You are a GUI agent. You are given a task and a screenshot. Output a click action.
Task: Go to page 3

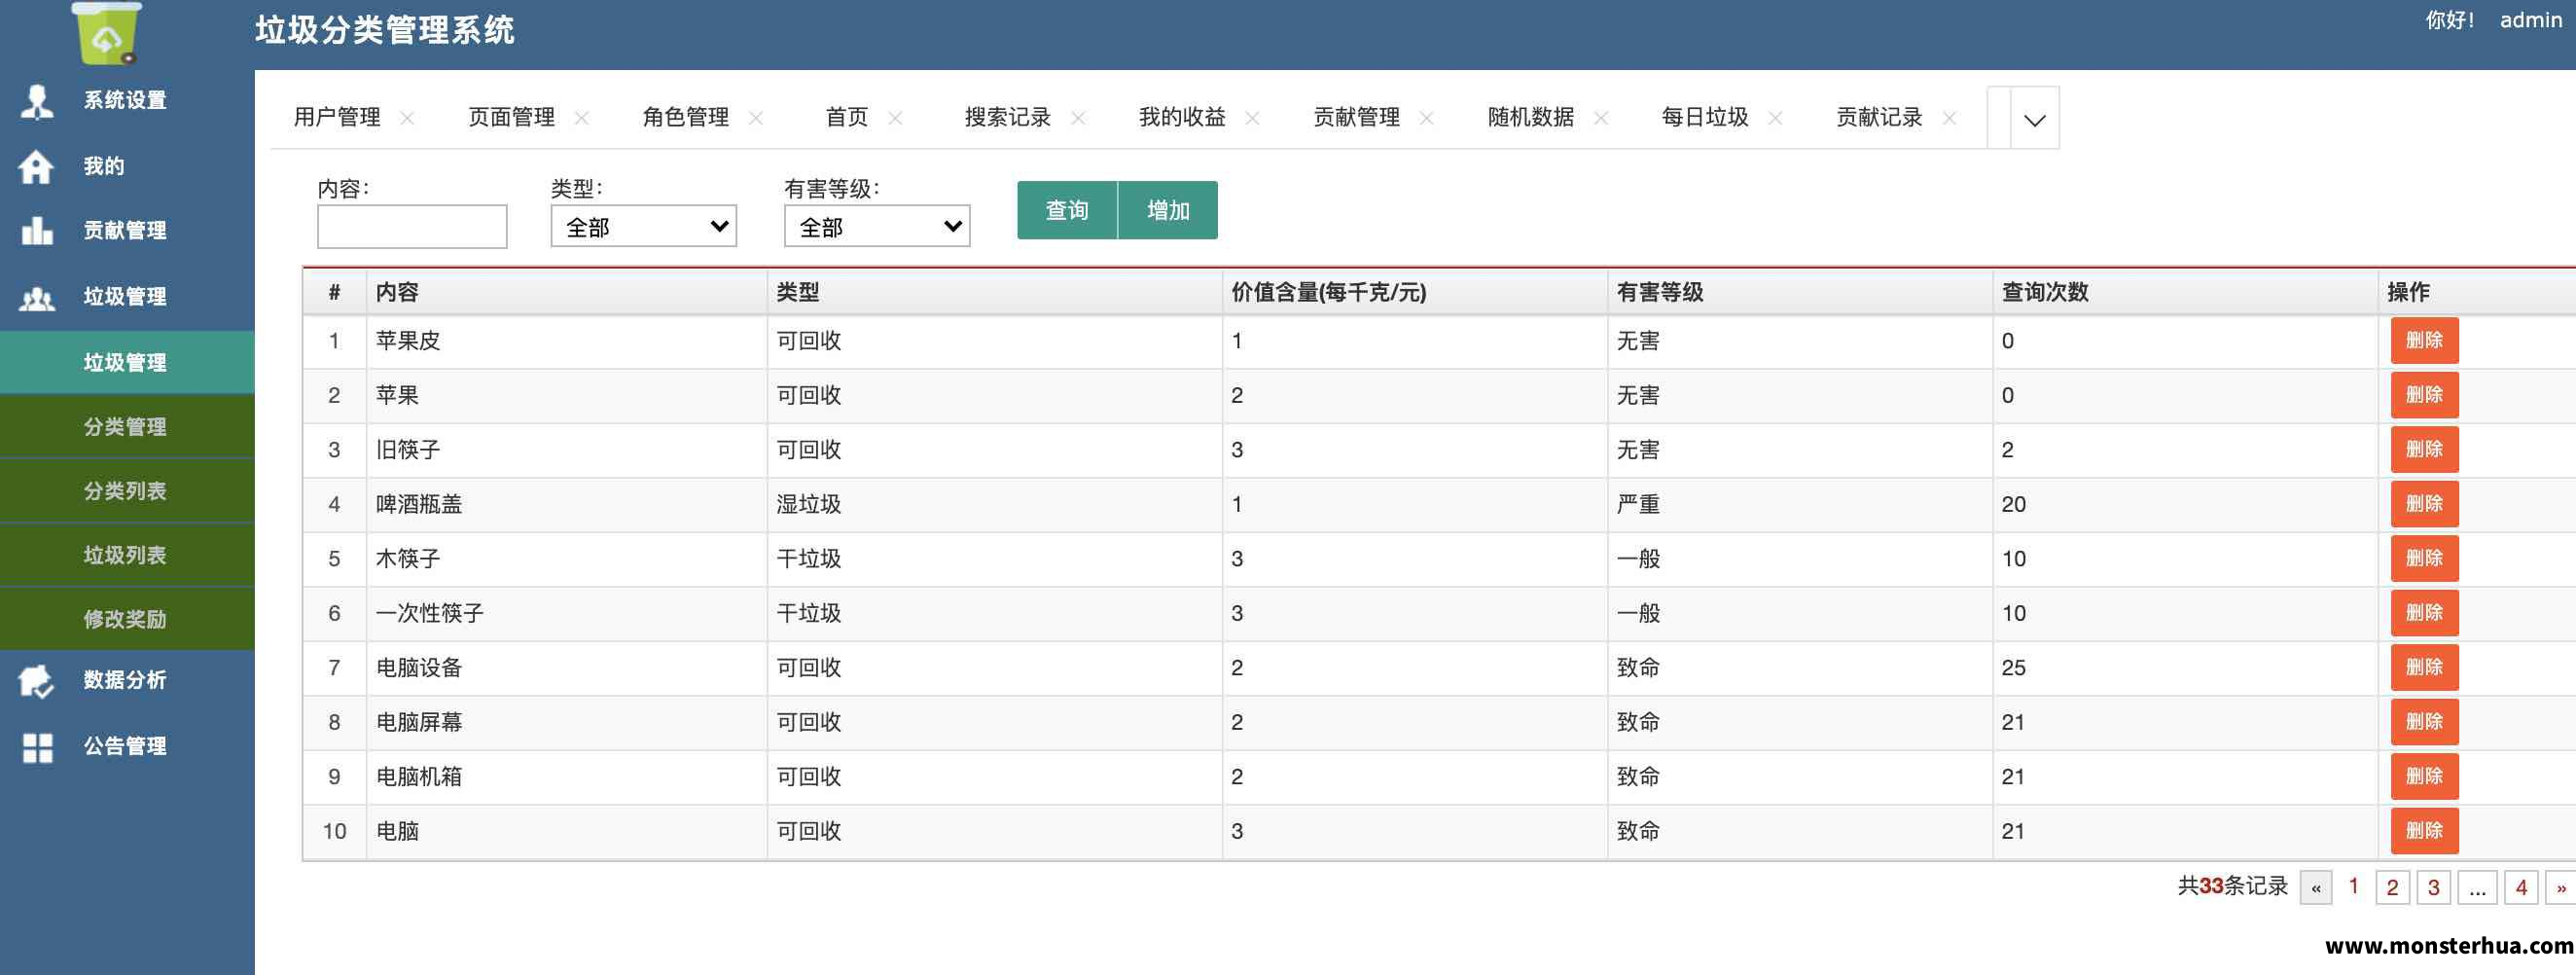2433,888
